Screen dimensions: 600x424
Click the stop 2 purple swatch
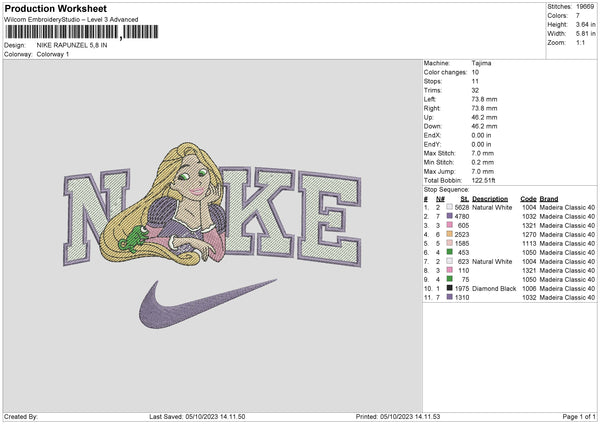(449, 216)
